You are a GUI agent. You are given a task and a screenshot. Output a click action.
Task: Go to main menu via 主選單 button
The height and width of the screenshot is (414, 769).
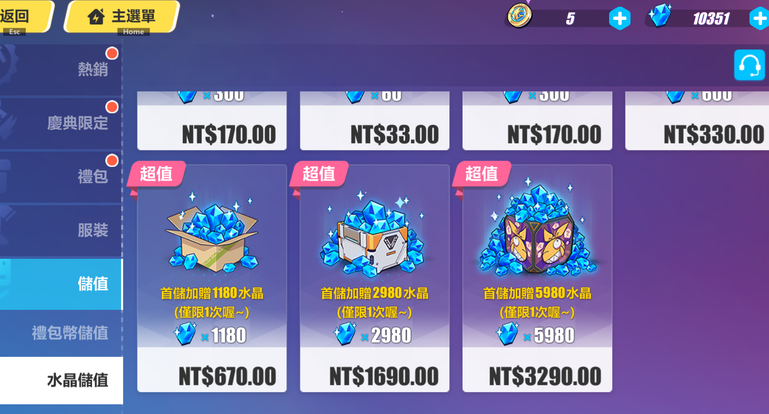click(122, 17)
